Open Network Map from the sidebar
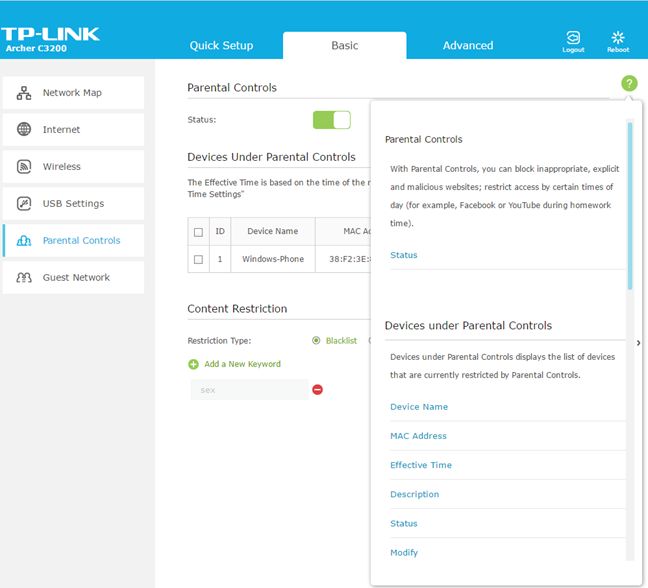The height and width of the screenshot is (588, 648). tap(74, 93)
